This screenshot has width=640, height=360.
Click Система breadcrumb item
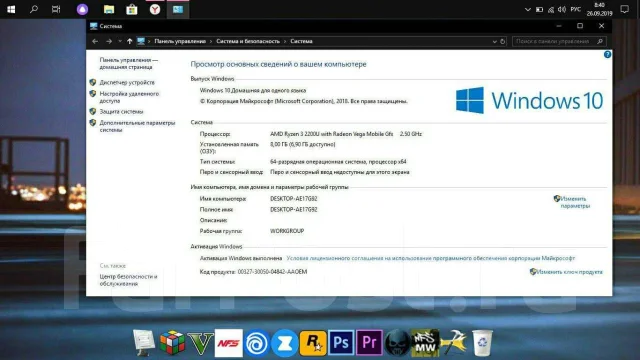301,41
